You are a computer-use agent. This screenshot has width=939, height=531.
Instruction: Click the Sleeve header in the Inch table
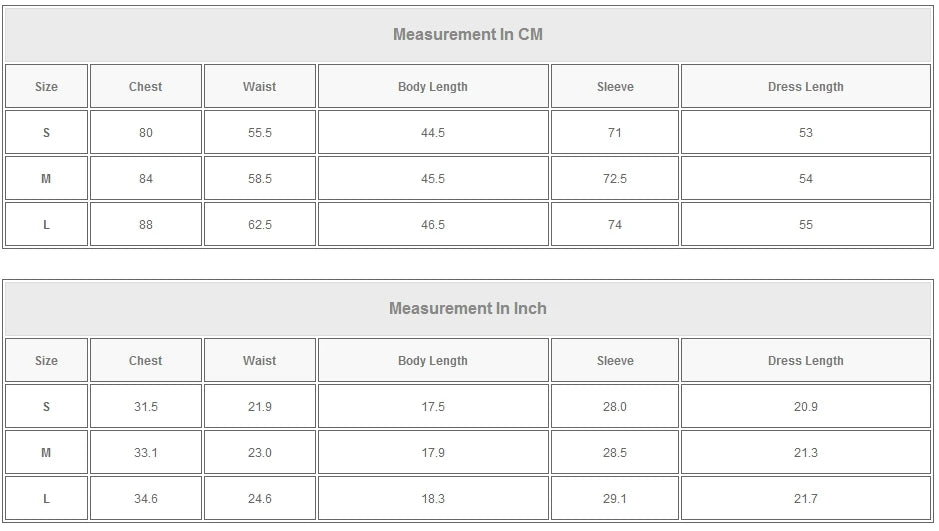615,361
